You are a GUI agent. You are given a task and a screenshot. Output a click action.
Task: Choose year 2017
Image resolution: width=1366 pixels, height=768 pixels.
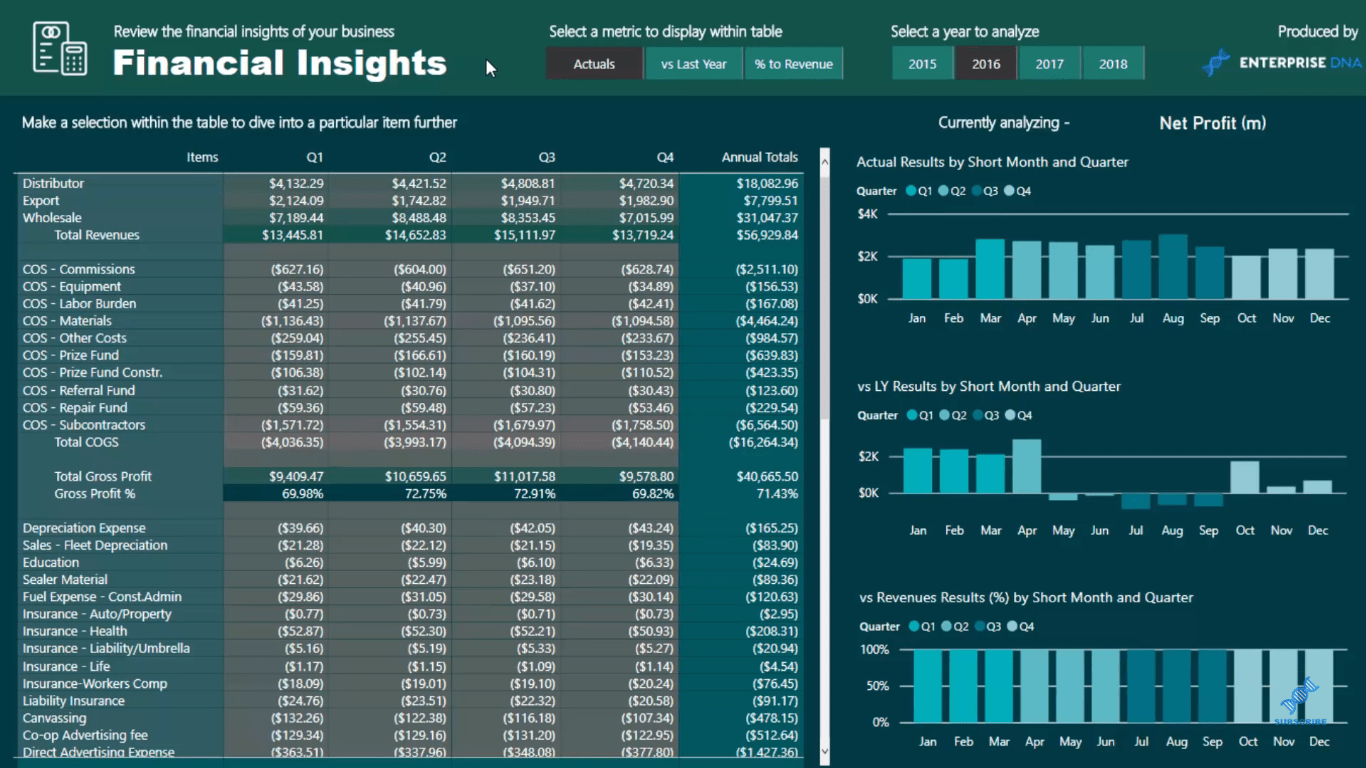1050,64
